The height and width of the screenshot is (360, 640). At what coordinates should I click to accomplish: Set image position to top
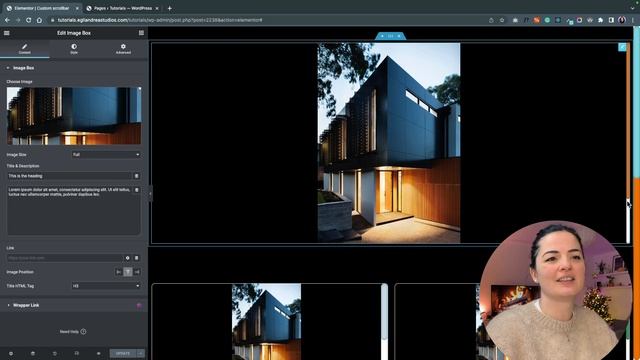tap(128, 272)
